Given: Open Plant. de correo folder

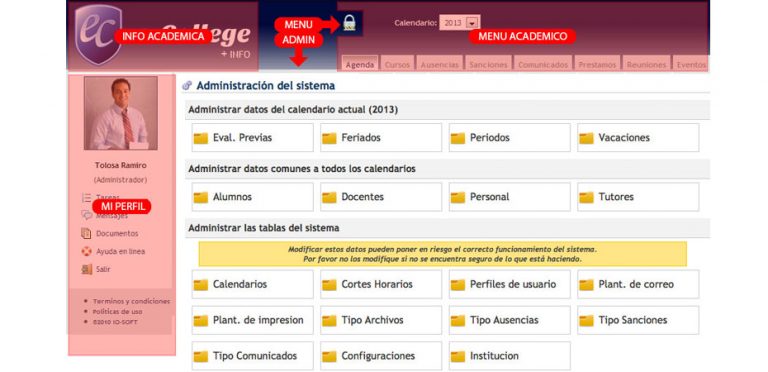Looking at the screenshot, I should tap(638, 284).
